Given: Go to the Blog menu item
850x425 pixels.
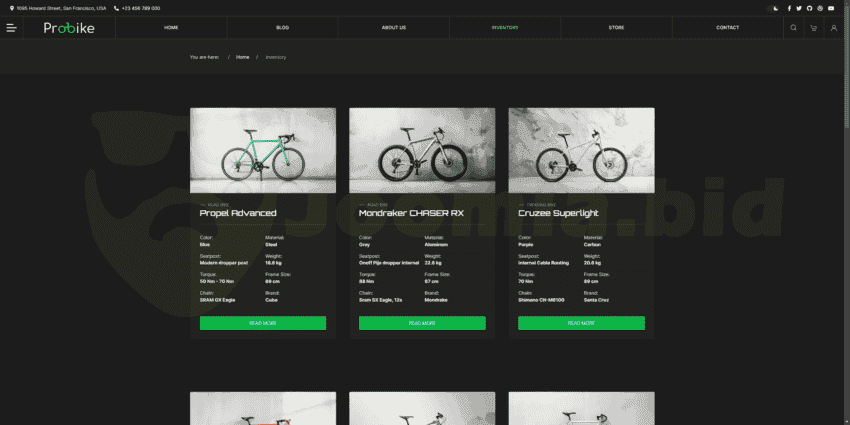Looking at the screenshot, I should [x=282, y=28].
